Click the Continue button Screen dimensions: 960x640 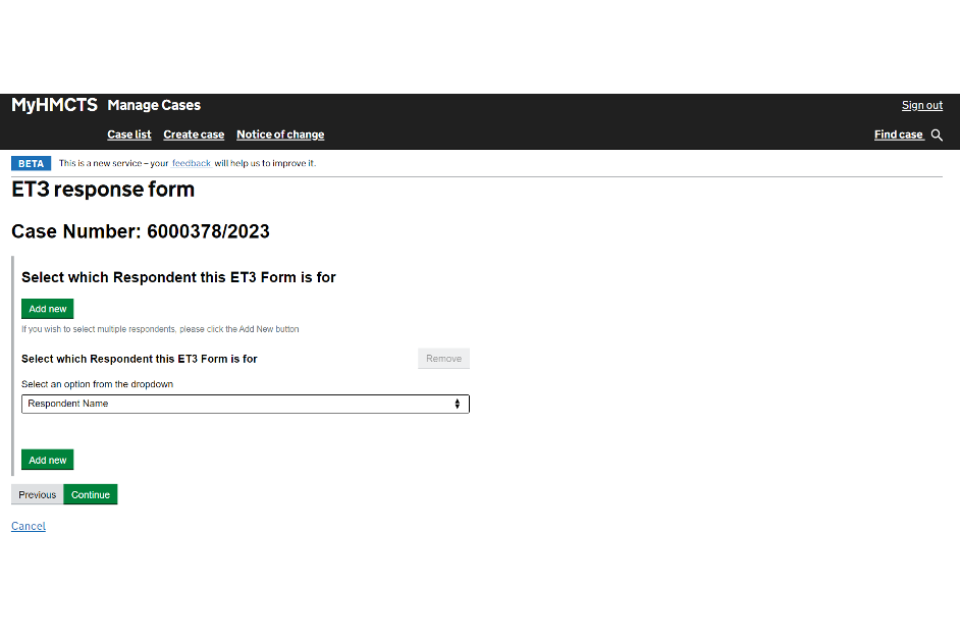point(90,494)
